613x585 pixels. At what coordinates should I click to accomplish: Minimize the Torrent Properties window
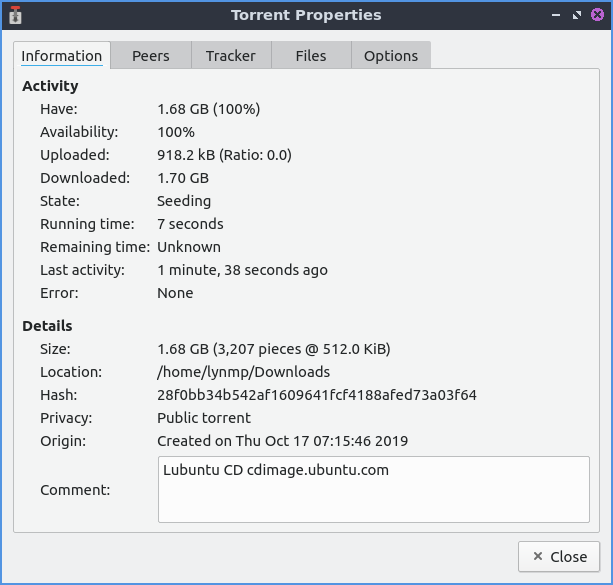click(x=556, y=15)
